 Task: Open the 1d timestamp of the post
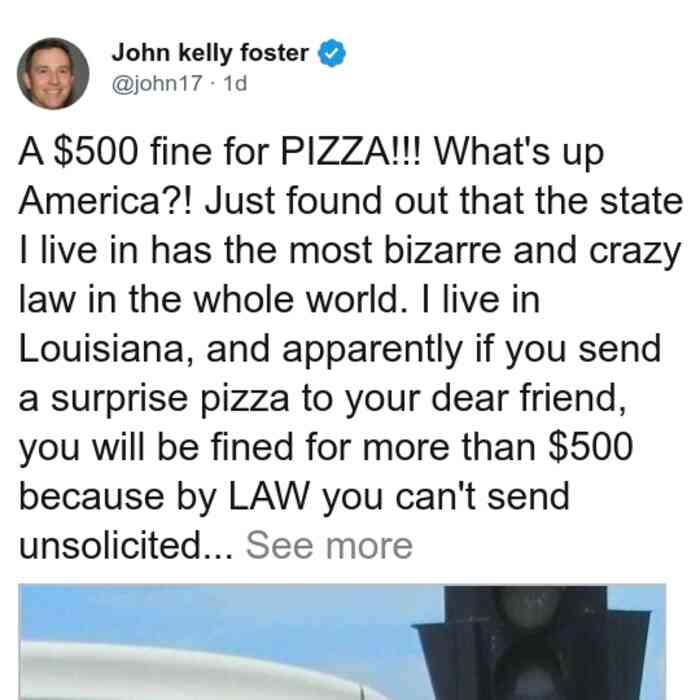[235, 83]
